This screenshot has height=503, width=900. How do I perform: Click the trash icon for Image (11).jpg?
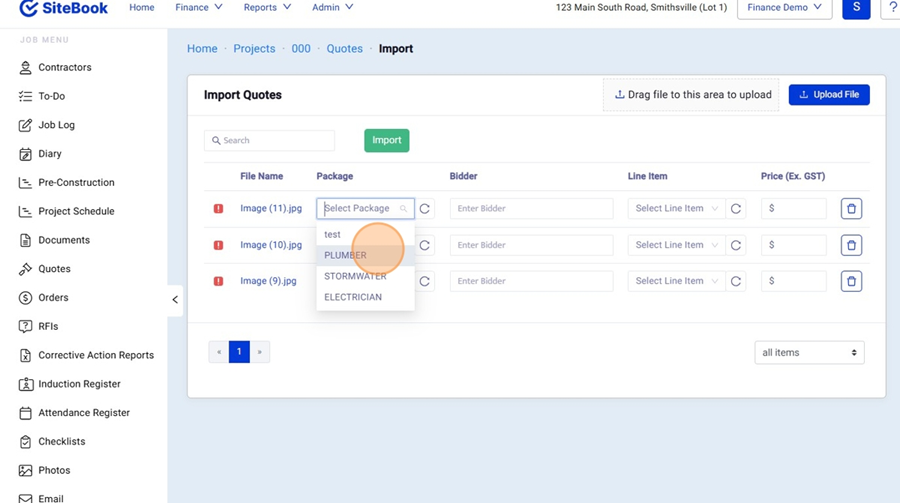coord(851,209)
